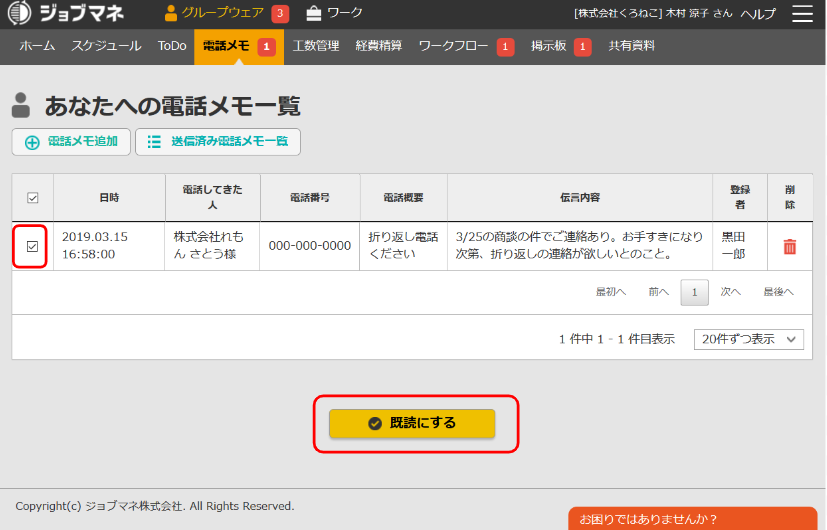
Task: Click the 電話メモ追加 button
Action: coord(71,142)
